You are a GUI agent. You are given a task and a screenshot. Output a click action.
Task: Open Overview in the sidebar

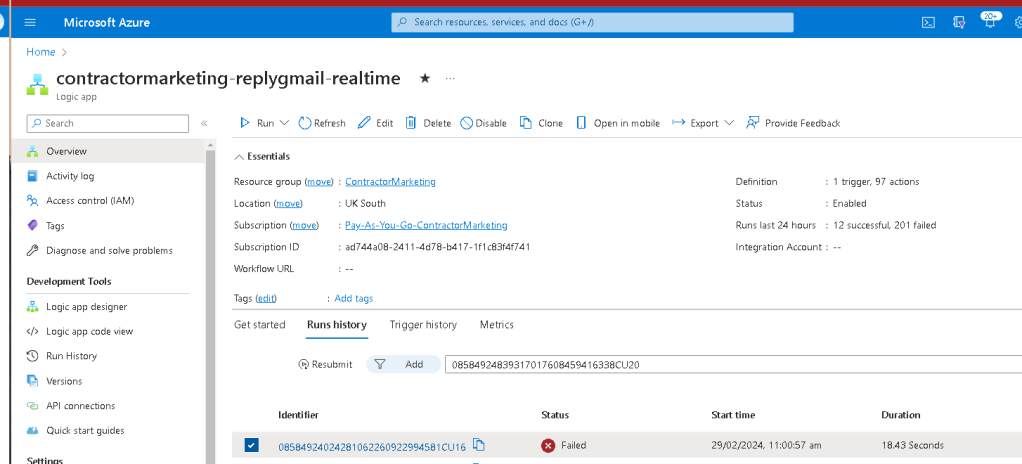108,151
